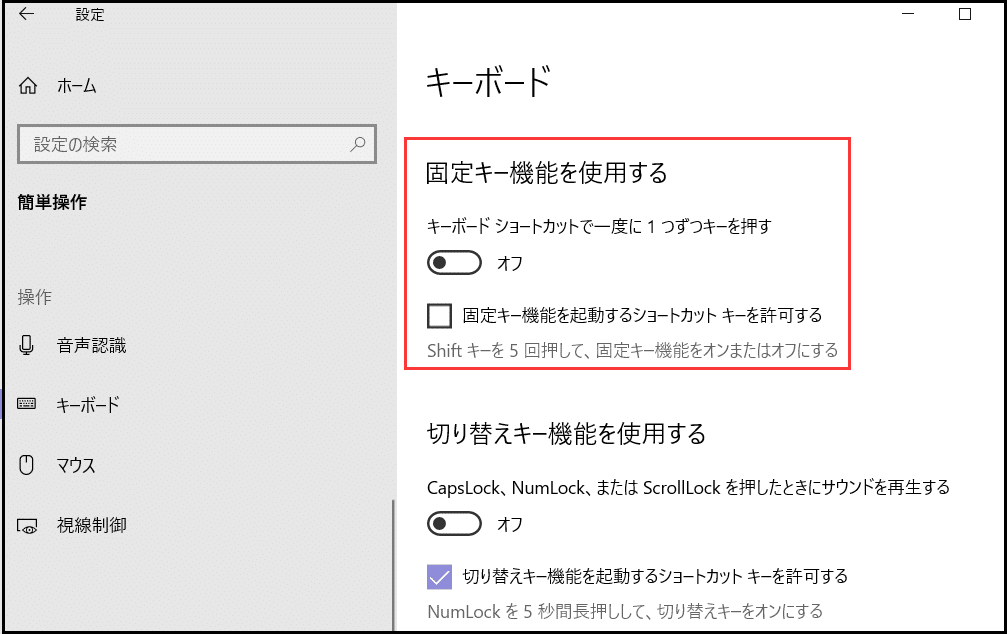Click the keyboard icon in the sidebar

point(27,404)
